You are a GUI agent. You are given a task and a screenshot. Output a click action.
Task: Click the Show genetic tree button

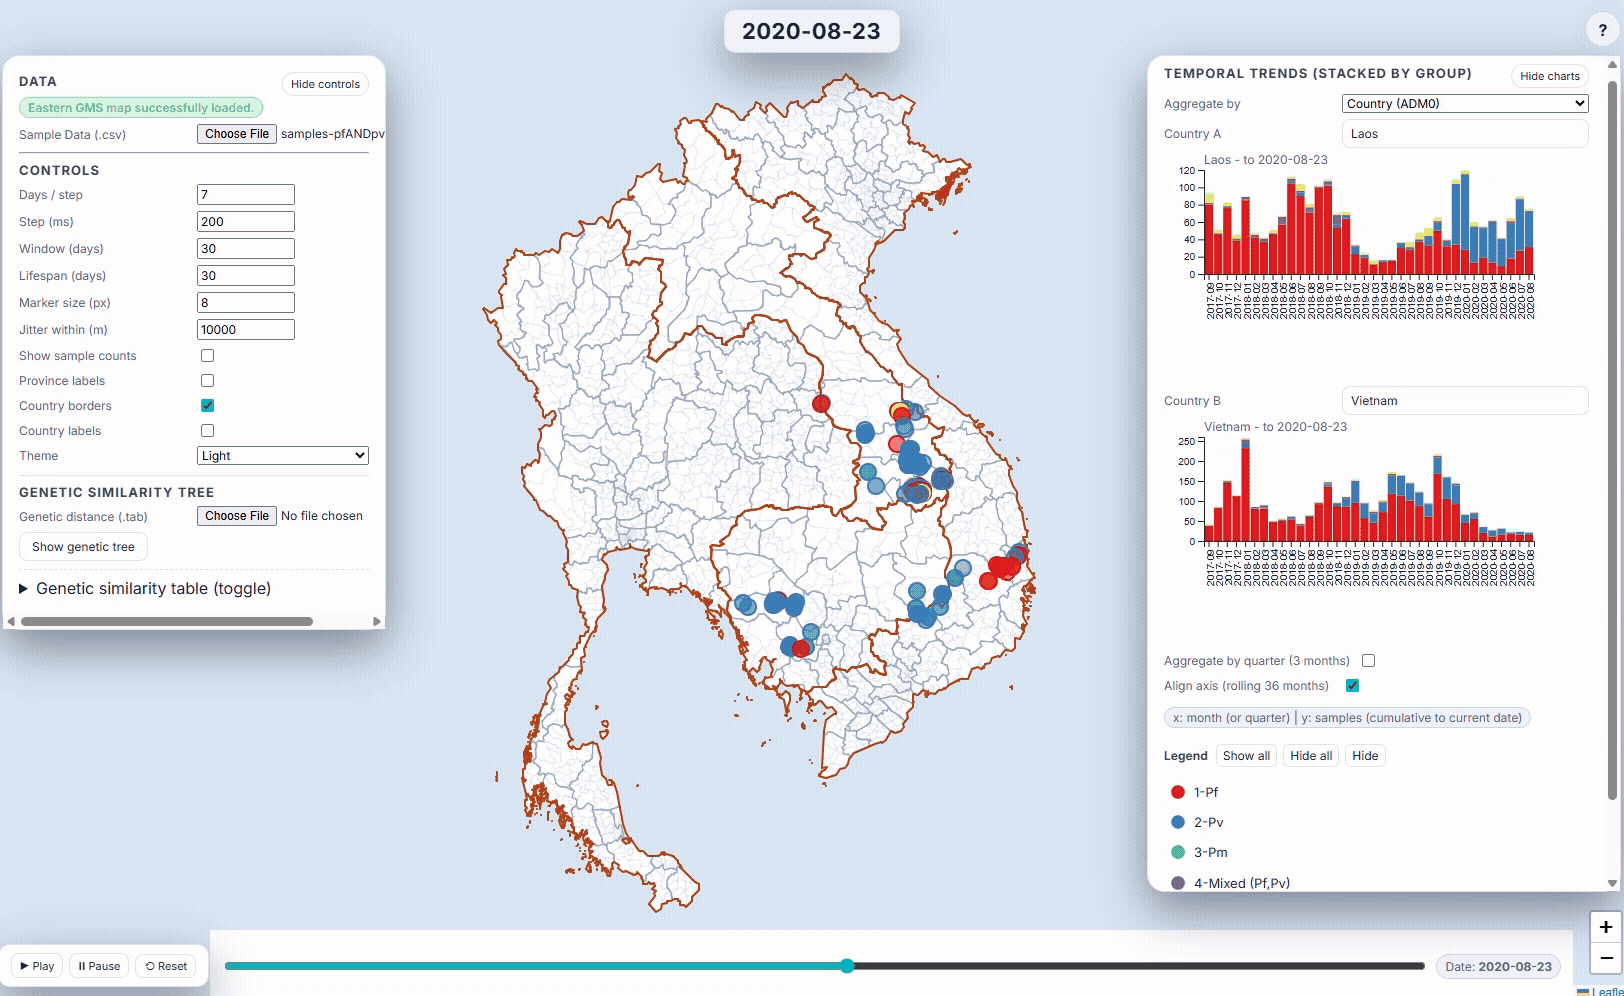click(x=83, y=547)
